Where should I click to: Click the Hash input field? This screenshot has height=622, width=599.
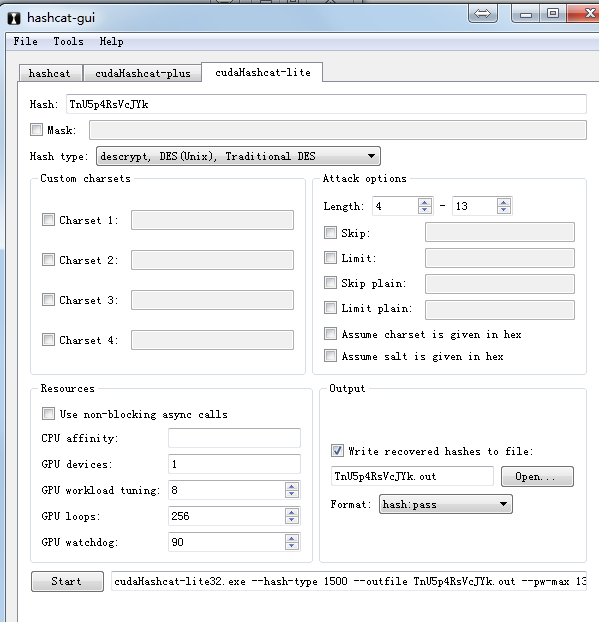326,104
